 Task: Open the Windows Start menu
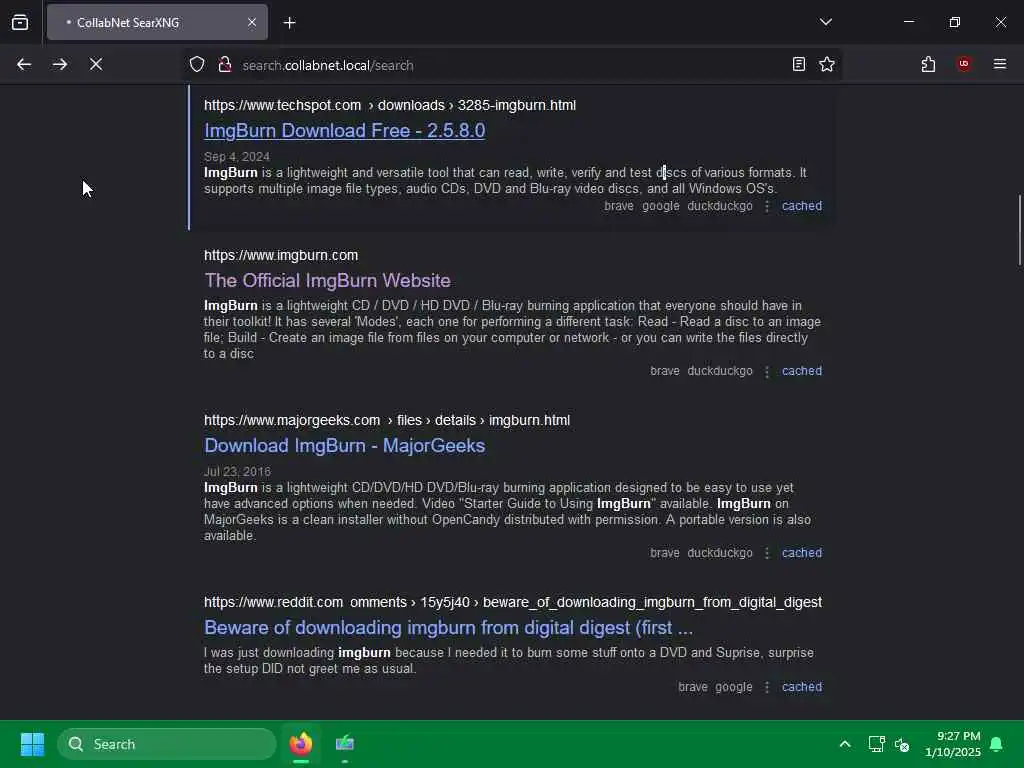coord(32,744)
